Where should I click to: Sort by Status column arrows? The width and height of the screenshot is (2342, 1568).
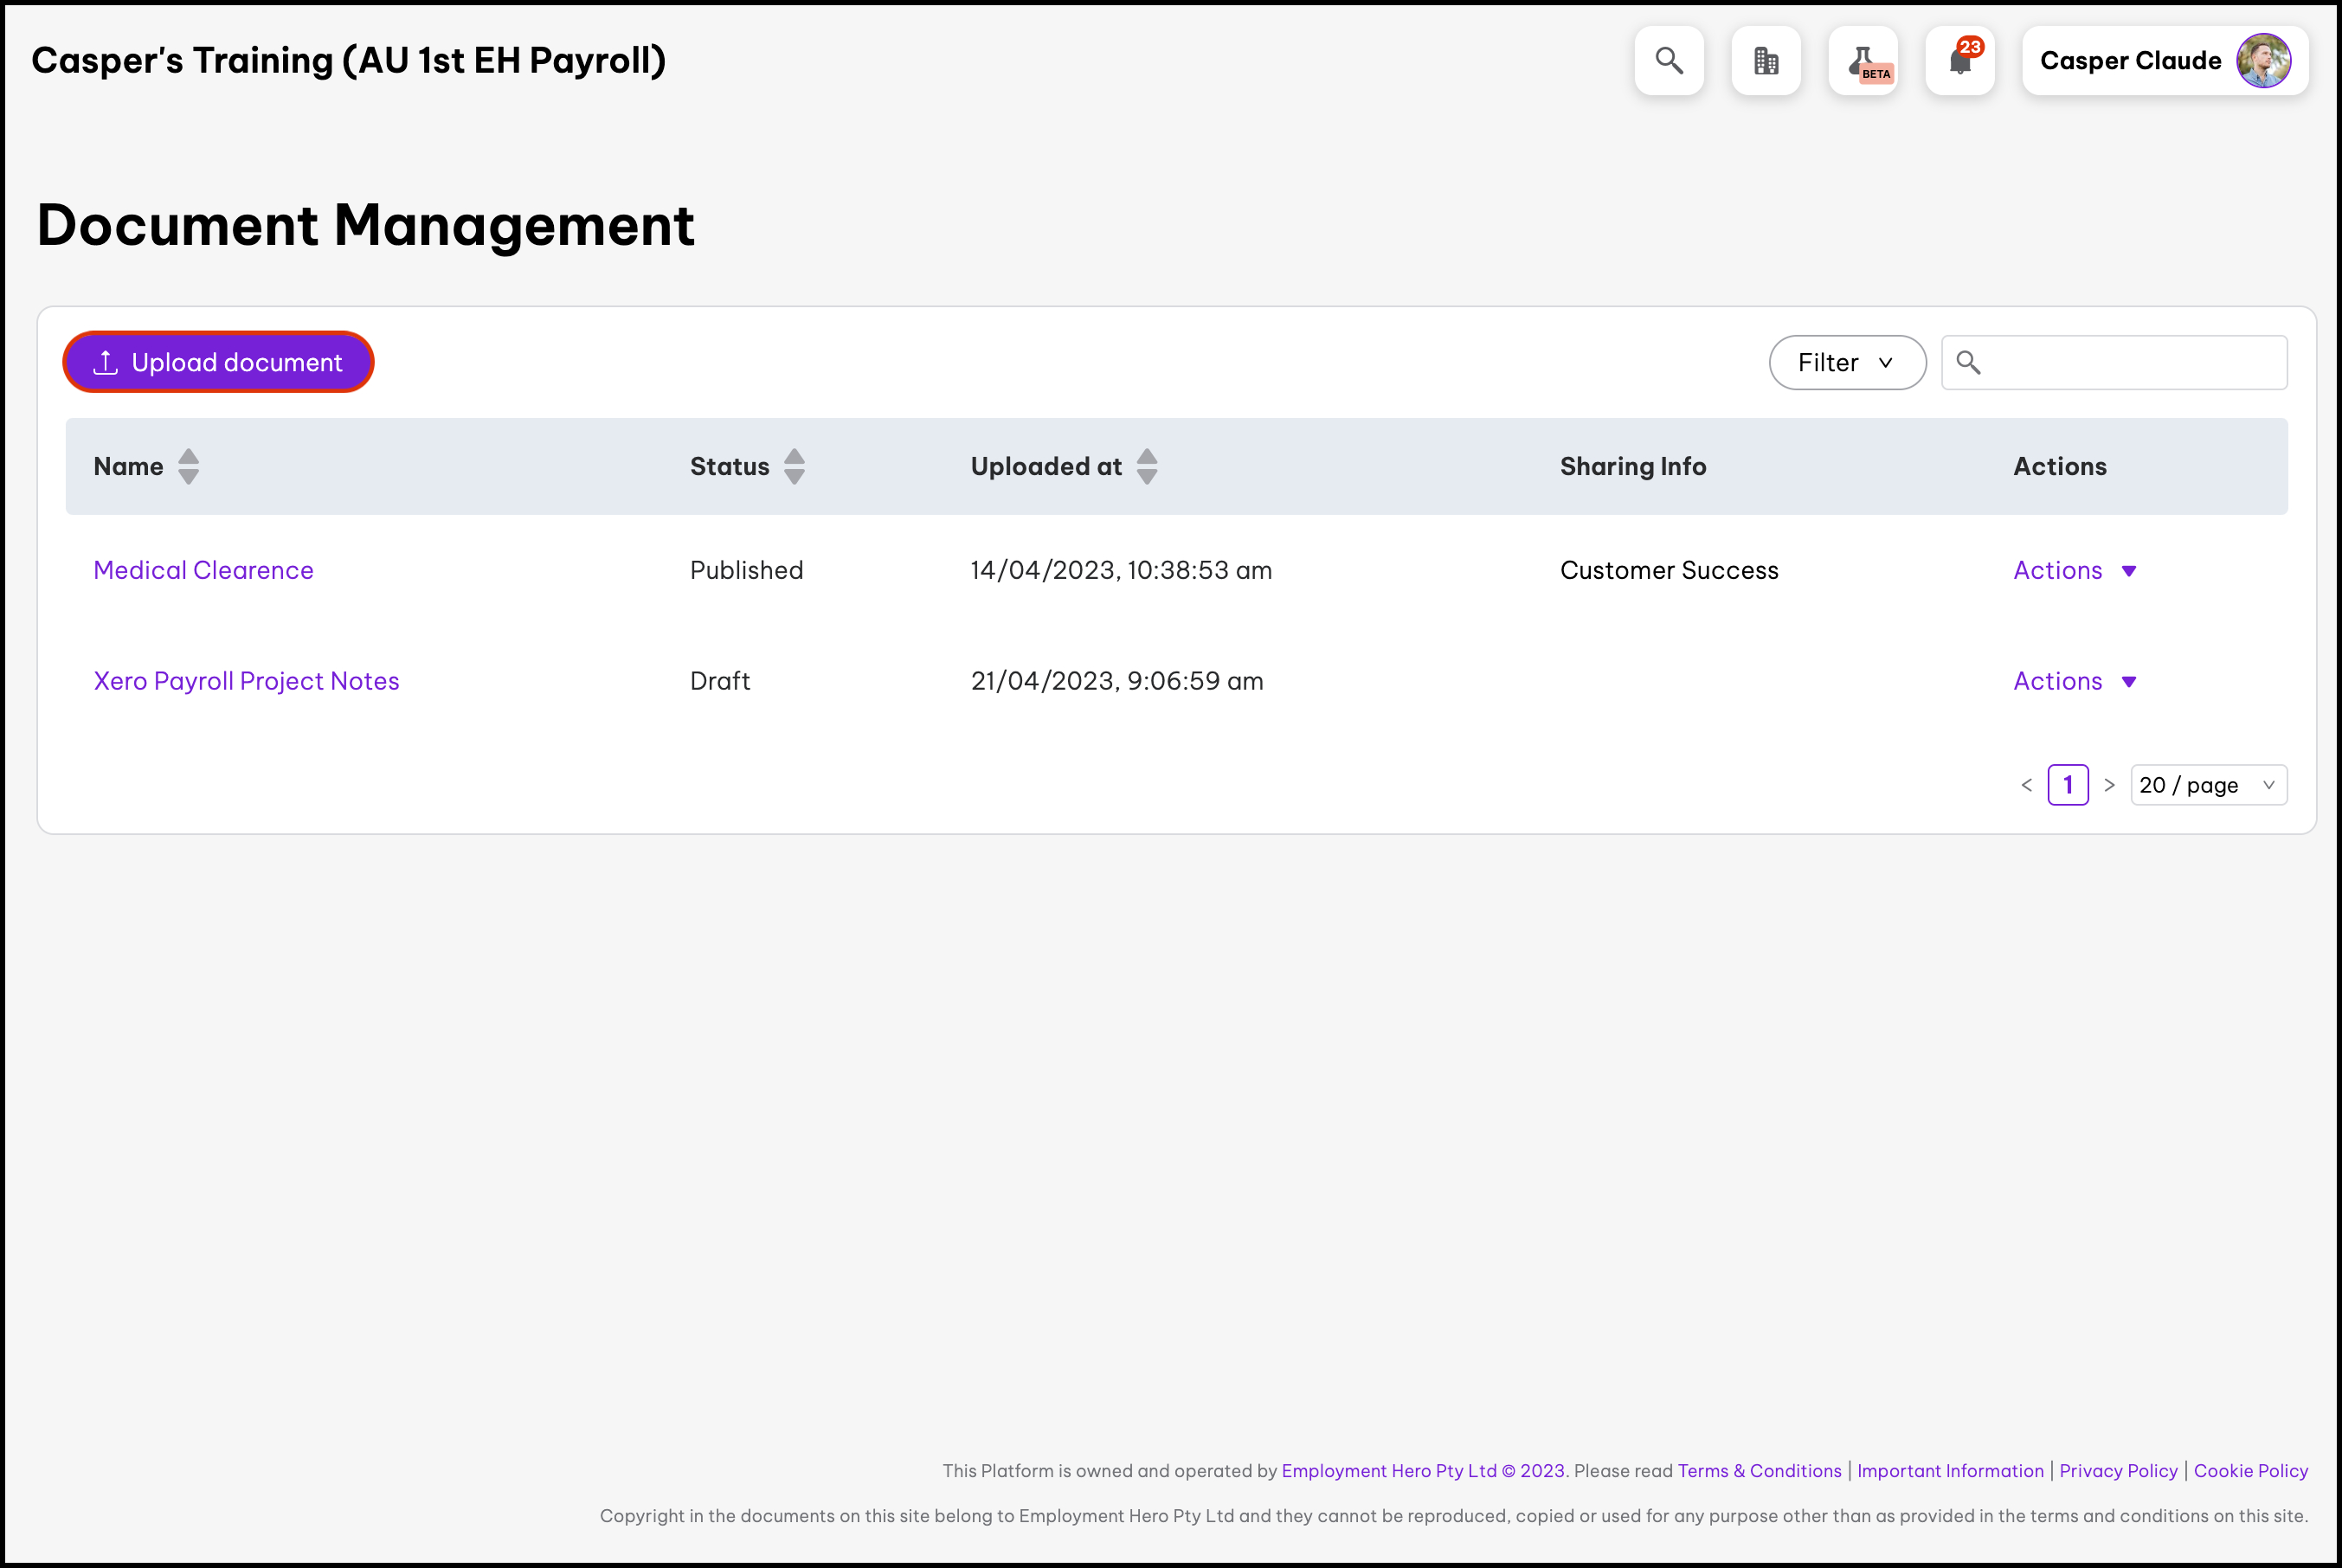point(794,466)
